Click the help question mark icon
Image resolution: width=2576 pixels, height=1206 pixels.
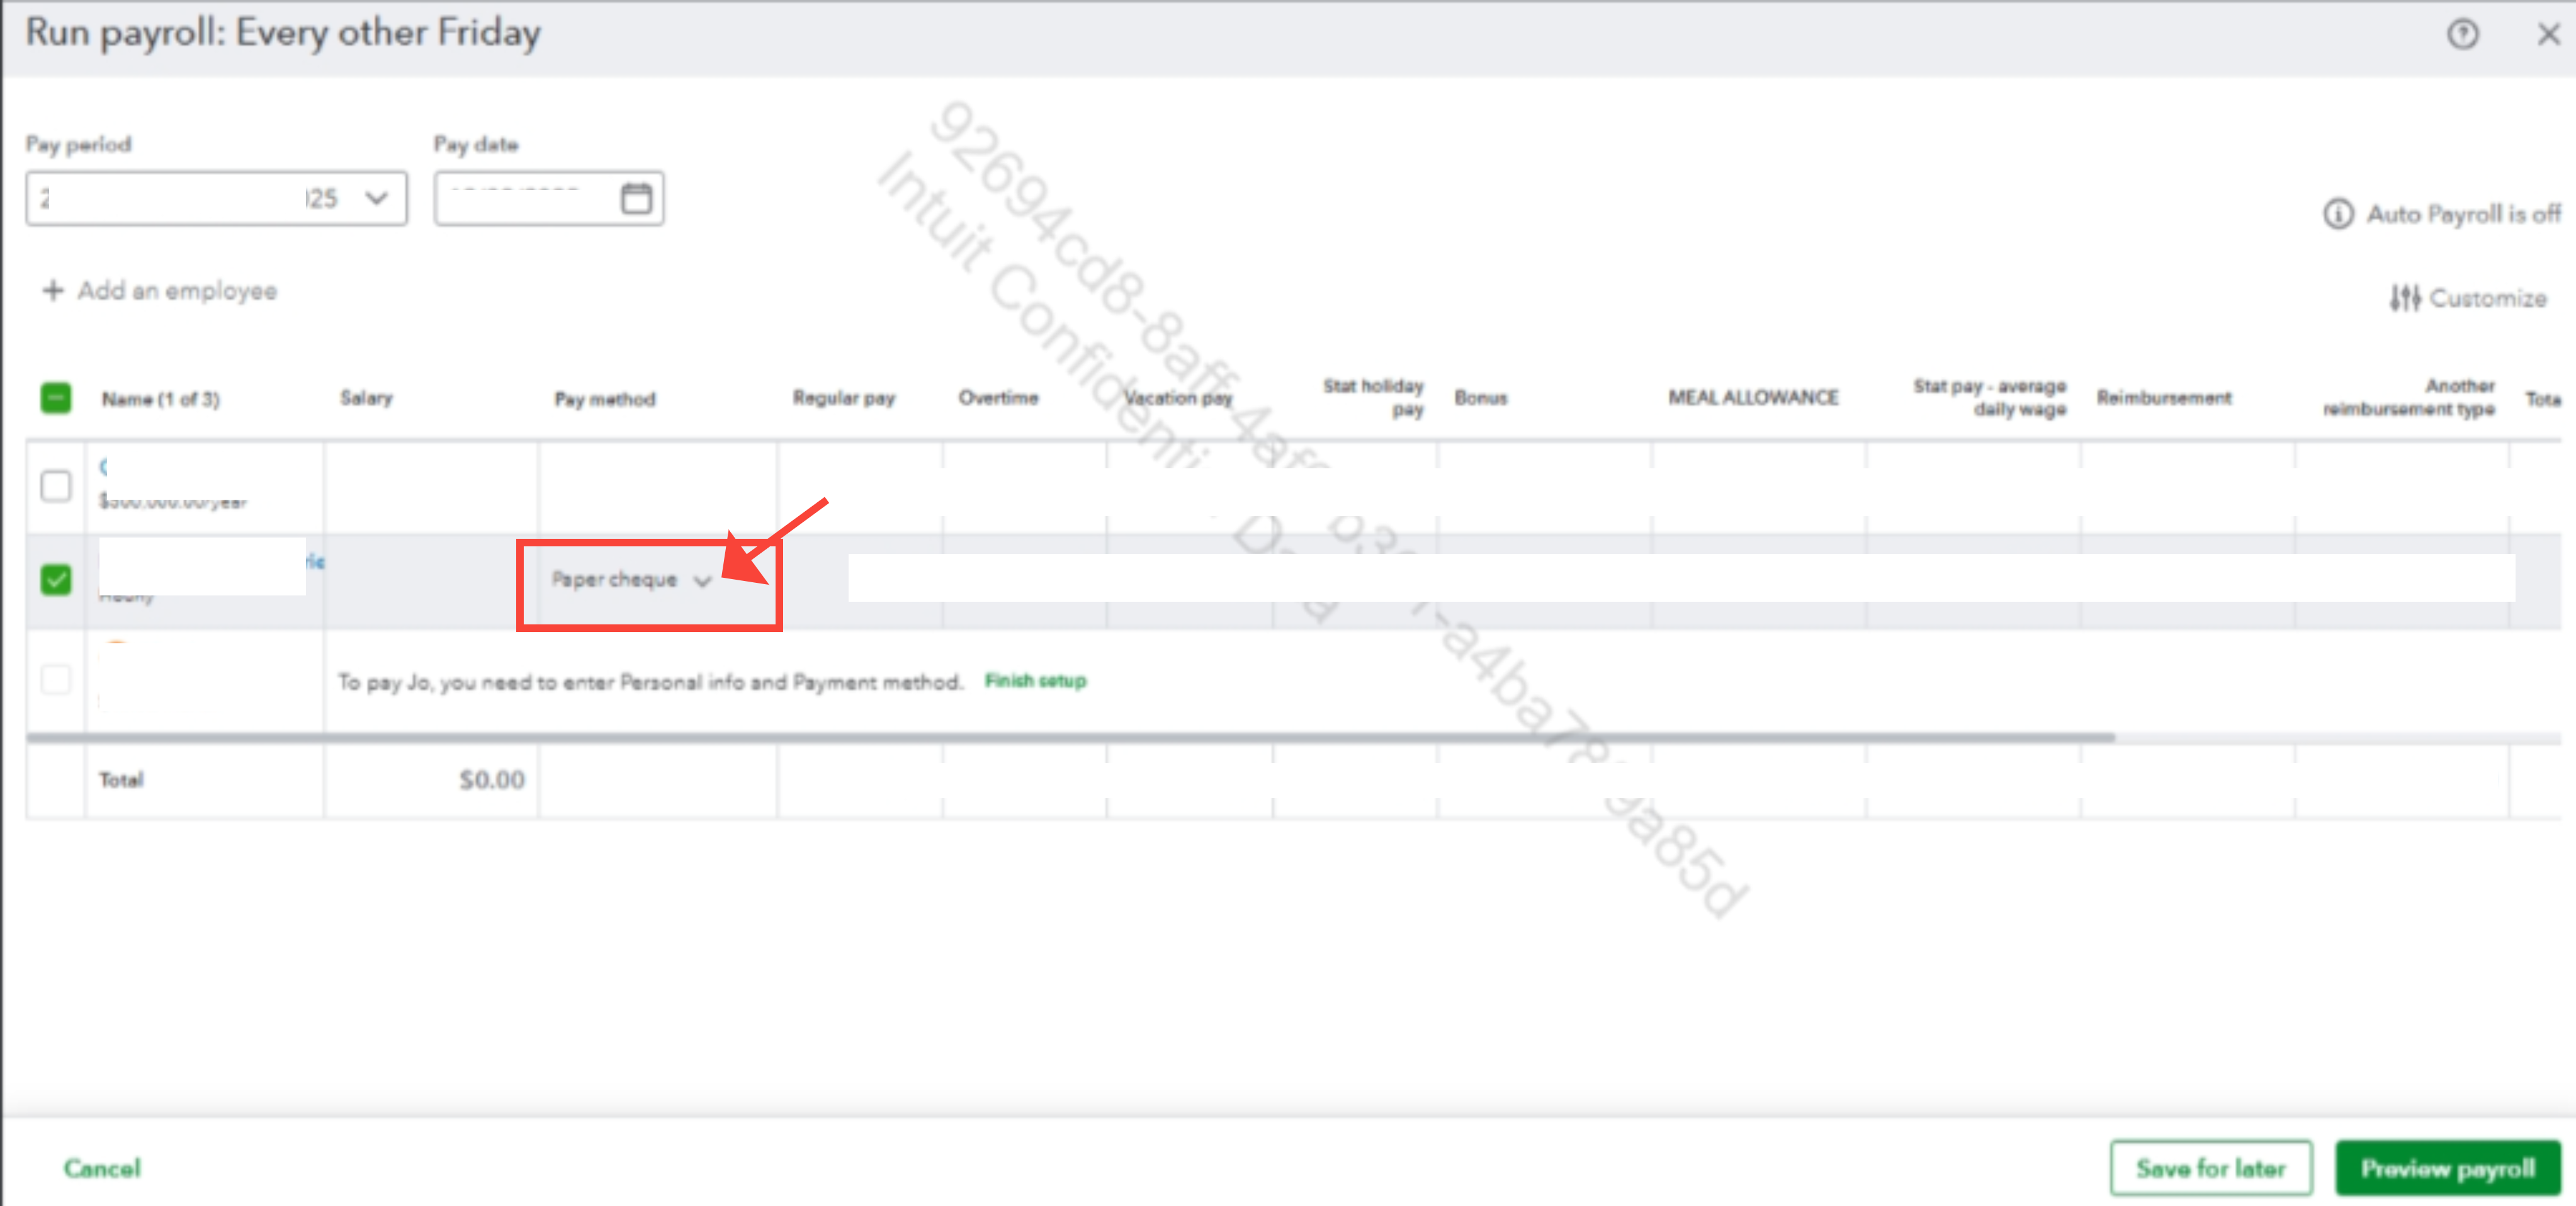coord(2462,35)
